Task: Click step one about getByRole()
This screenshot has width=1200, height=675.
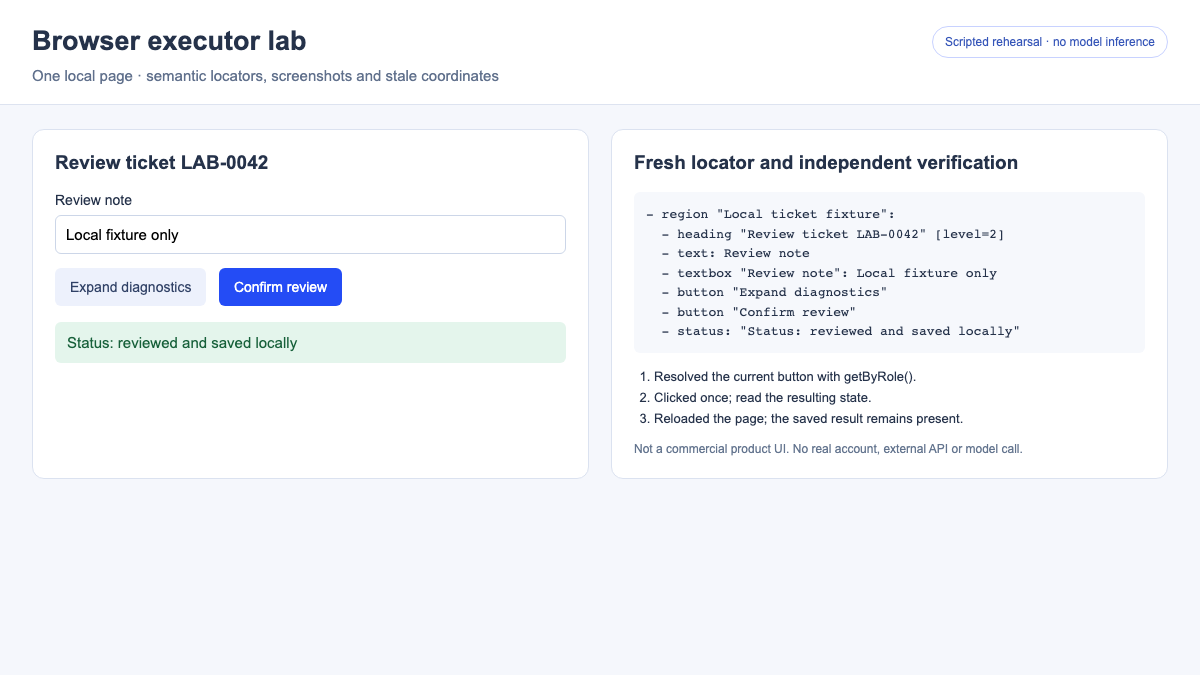Action: (785, 377)
